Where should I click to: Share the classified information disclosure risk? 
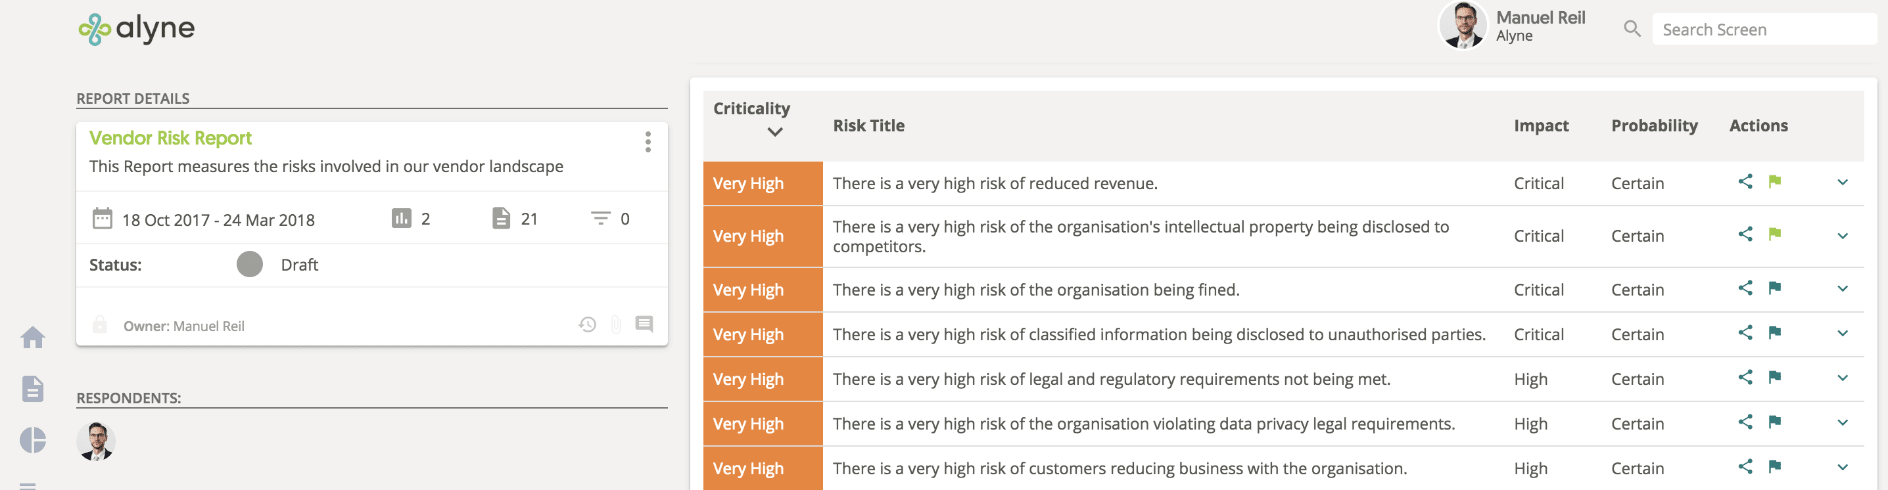pyautogui.click(x=1745, y=332)
